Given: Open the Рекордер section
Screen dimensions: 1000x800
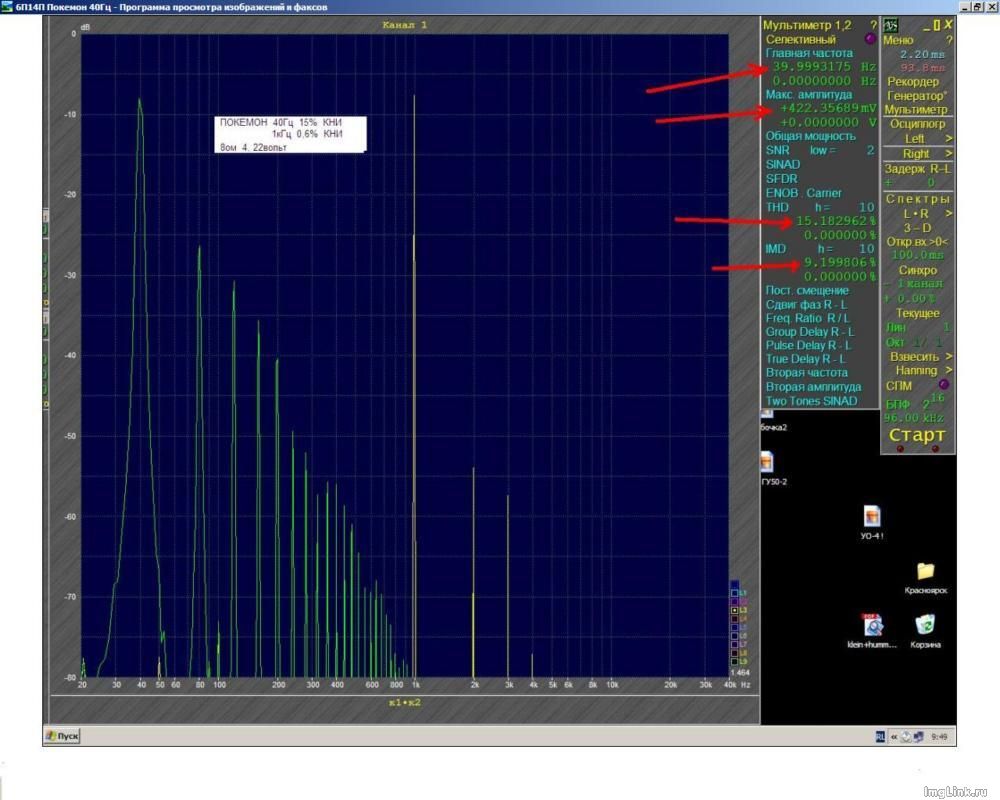Looking at the screenshot, I should point(913,82).
